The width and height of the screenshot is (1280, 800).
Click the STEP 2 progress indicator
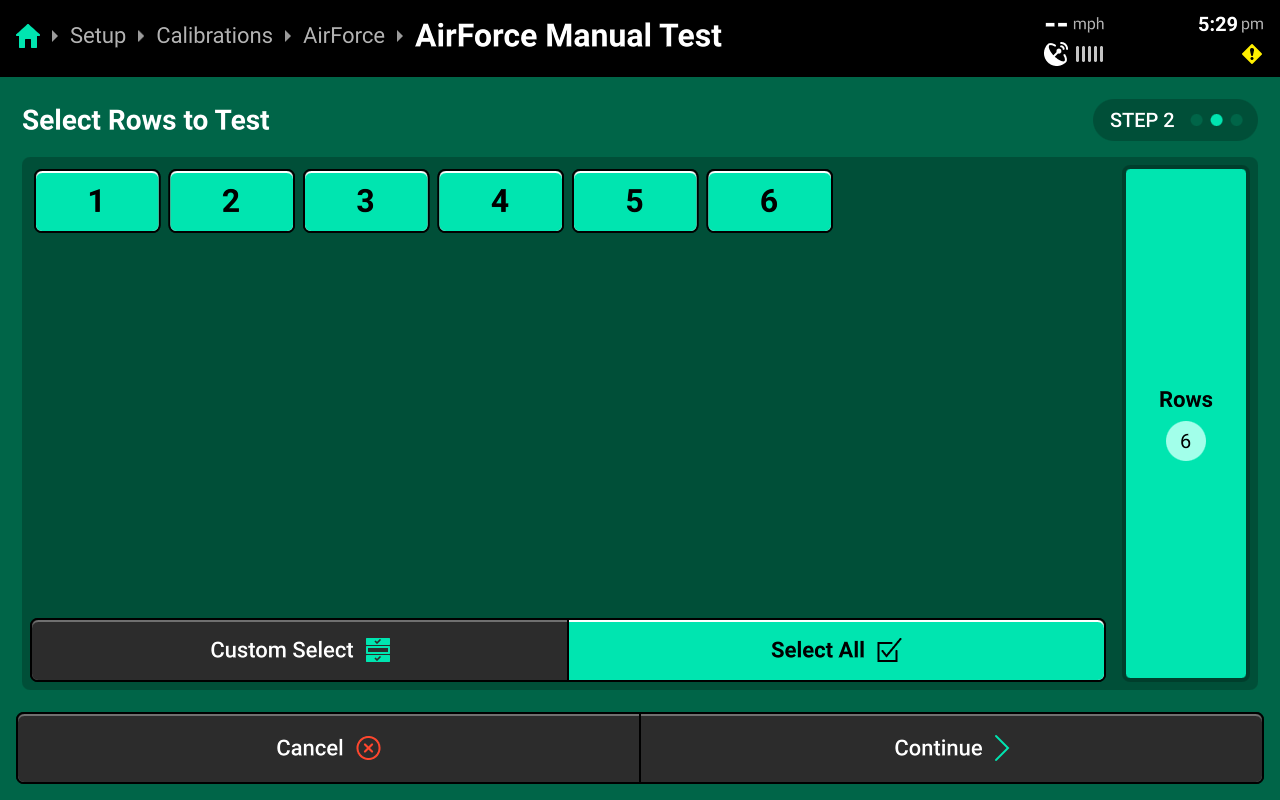1174,120
